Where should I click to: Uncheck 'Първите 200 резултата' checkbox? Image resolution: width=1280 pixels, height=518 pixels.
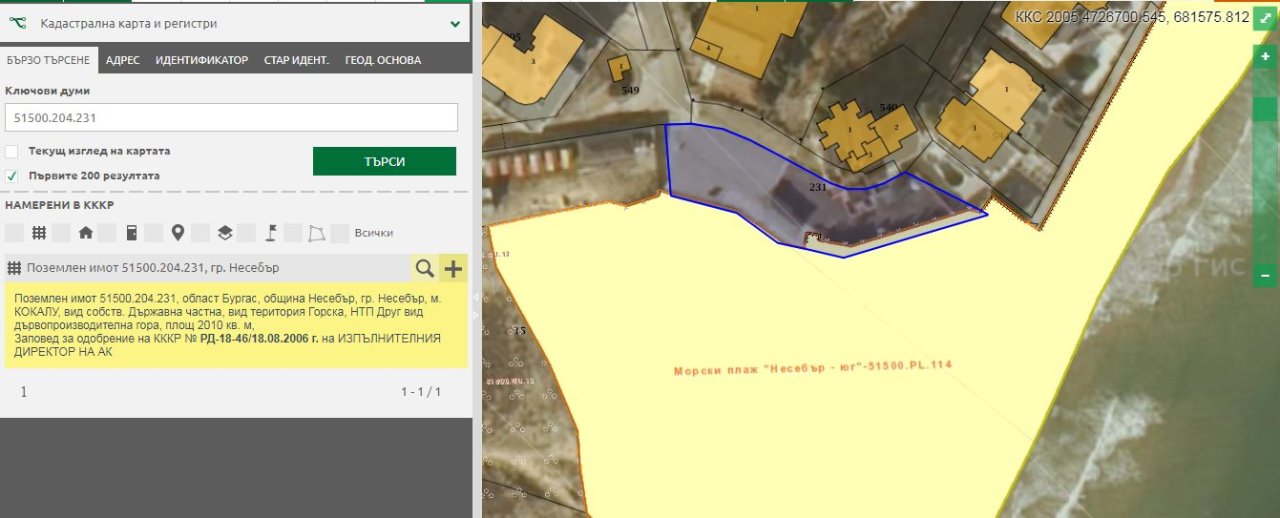12,175
